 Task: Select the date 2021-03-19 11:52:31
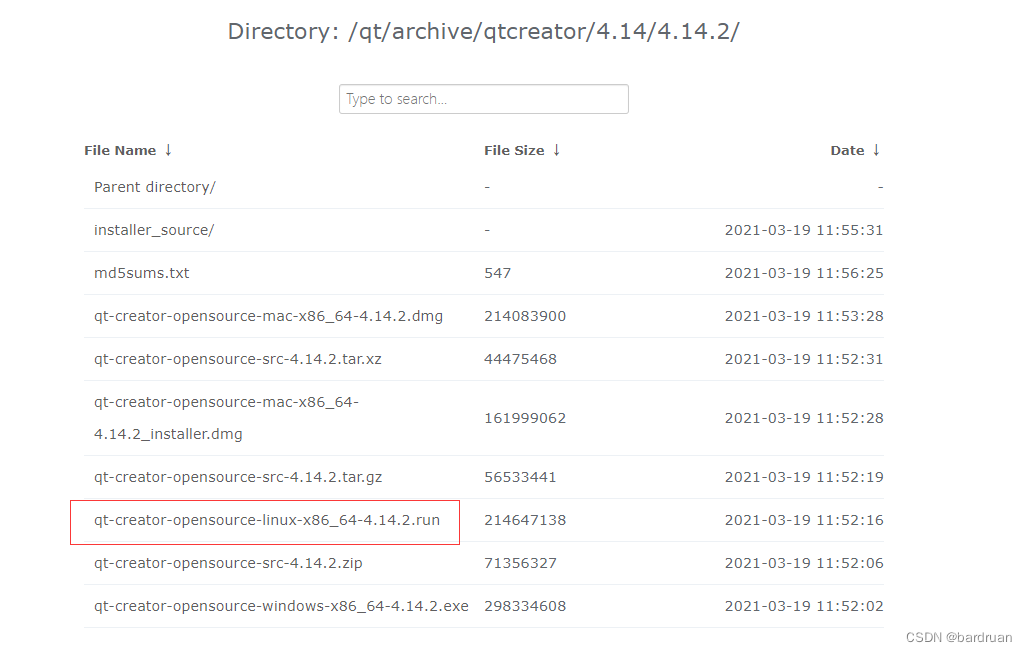click(804, 359)
